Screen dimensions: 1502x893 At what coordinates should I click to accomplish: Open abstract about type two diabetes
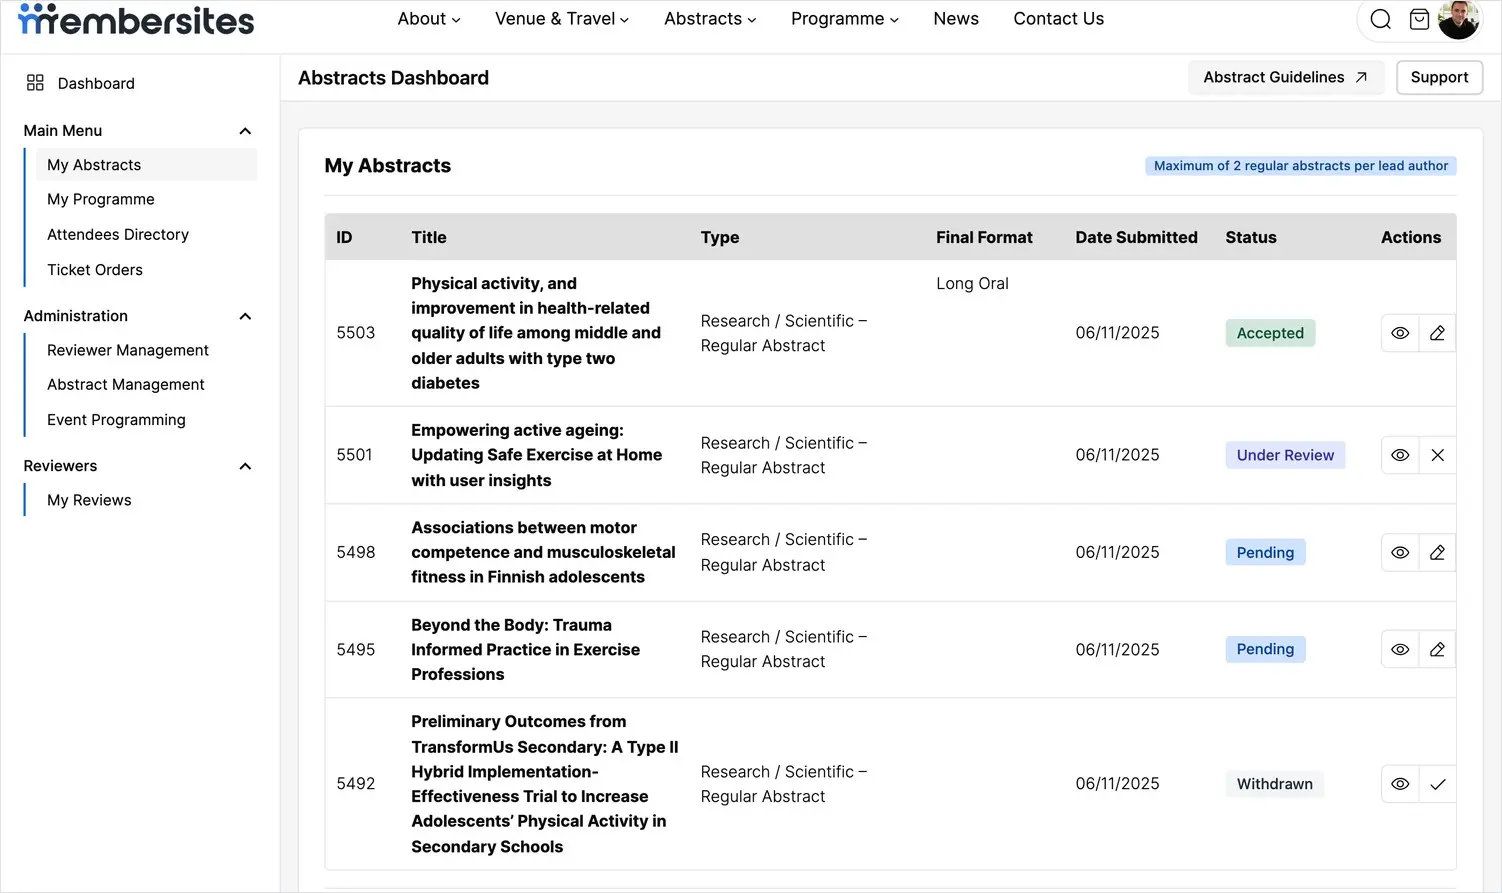pos(536,333)
